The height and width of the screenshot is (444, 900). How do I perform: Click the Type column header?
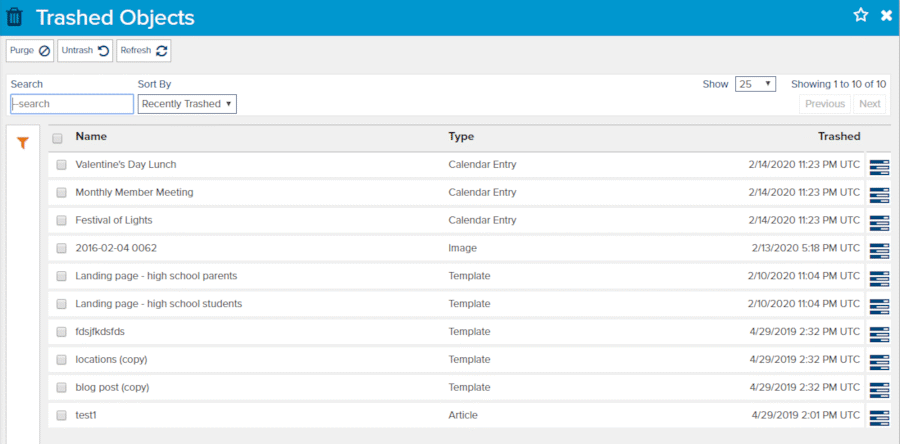[461, 137]
